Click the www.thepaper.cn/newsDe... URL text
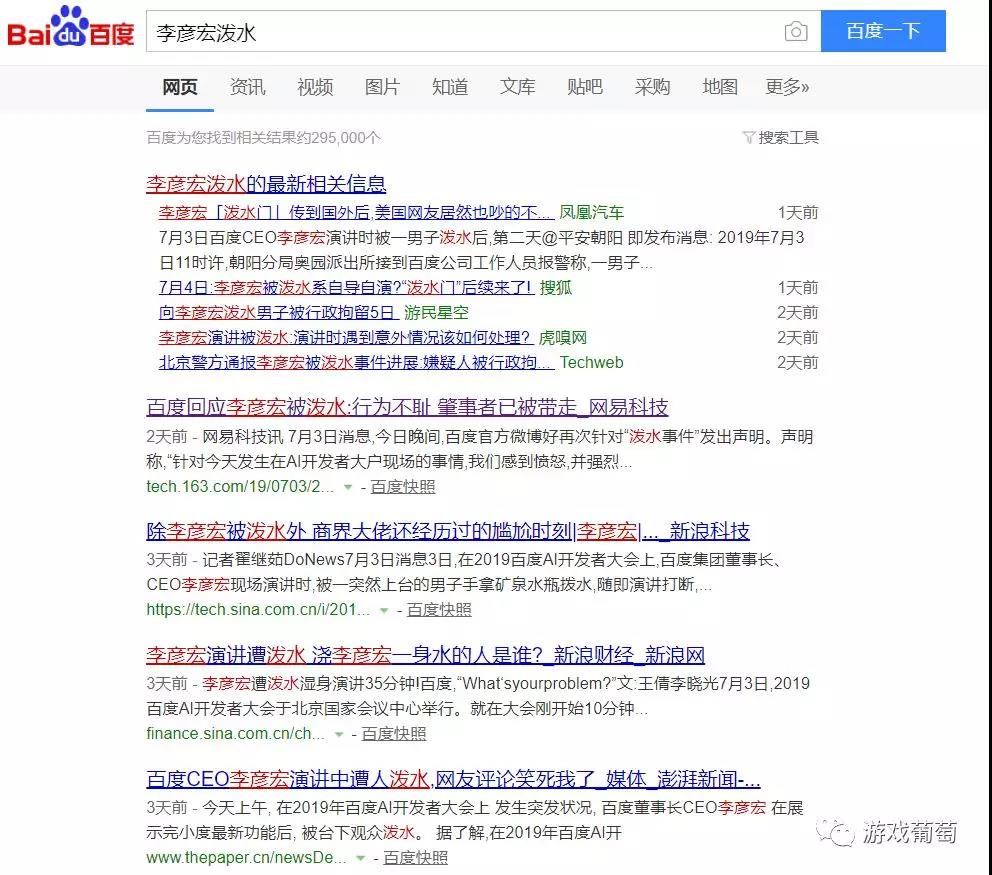The image size is (992, 875). click(x=246, y=858)
